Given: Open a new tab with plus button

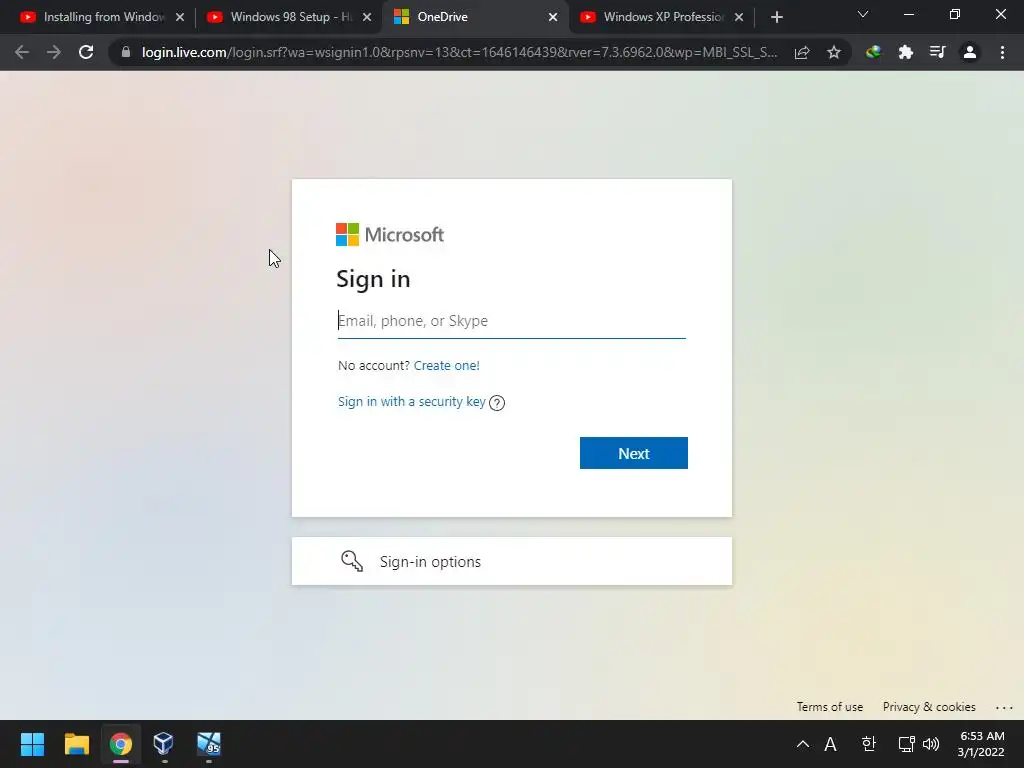Looking at the screenshot, I should pos(776,17).
